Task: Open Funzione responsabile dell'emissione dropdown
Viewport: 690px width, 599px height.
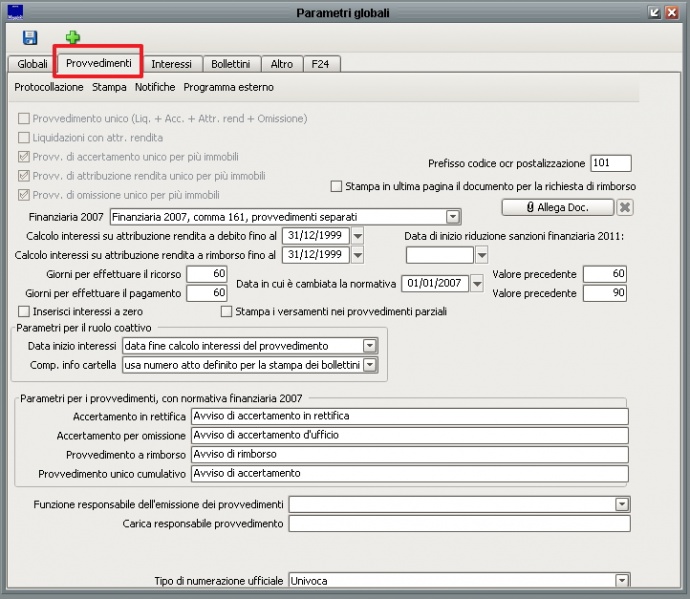Action: [623, 504]
